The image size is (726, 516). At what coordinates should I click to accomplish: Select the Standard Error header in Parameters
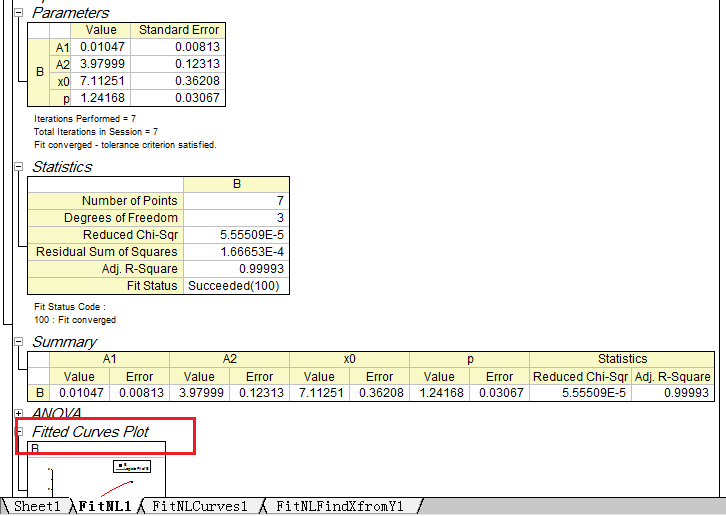pyautogui.click(x=178, y=30)
